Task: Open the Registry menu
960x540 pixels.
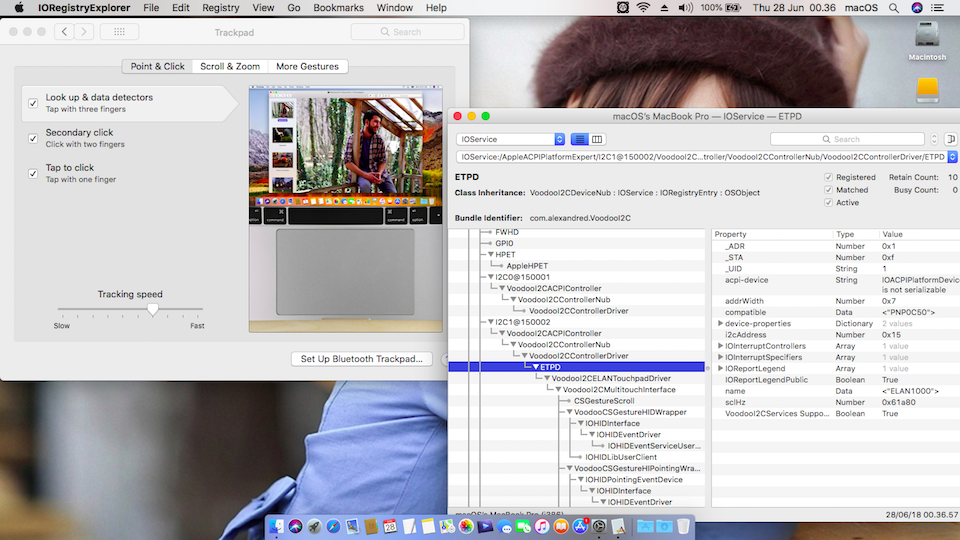Action: pyautogui.click(x=220, y=7)
